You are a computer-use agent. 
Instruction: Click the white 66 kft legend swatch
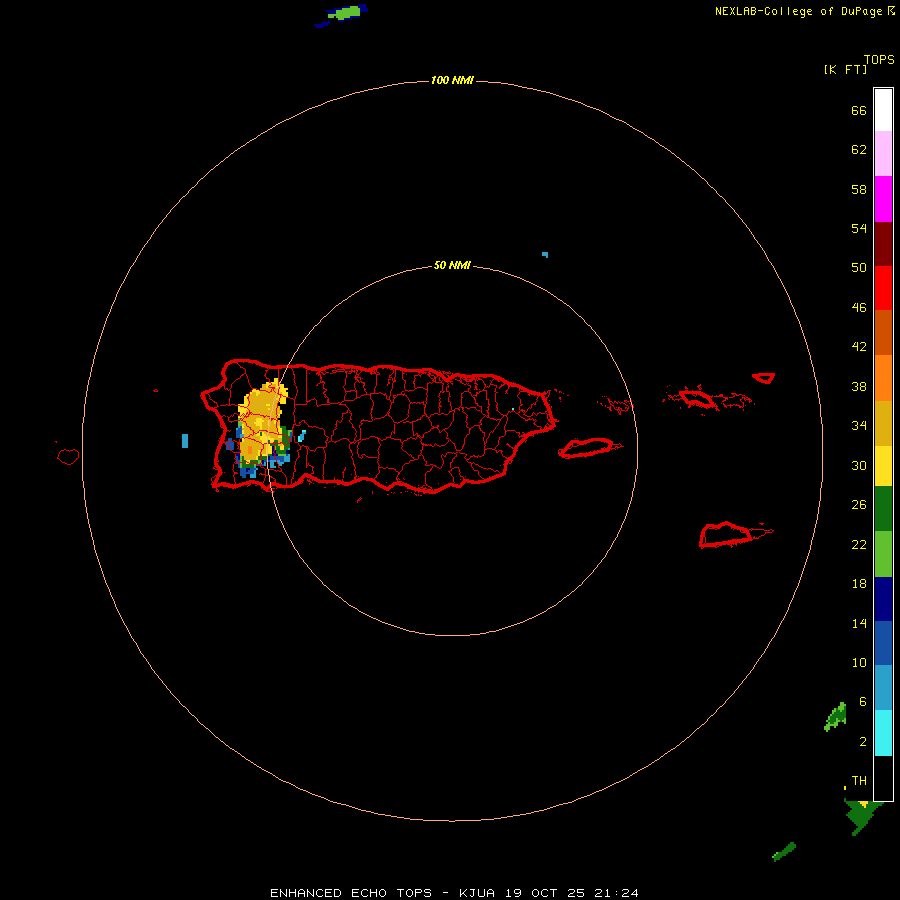pos(883,110)
